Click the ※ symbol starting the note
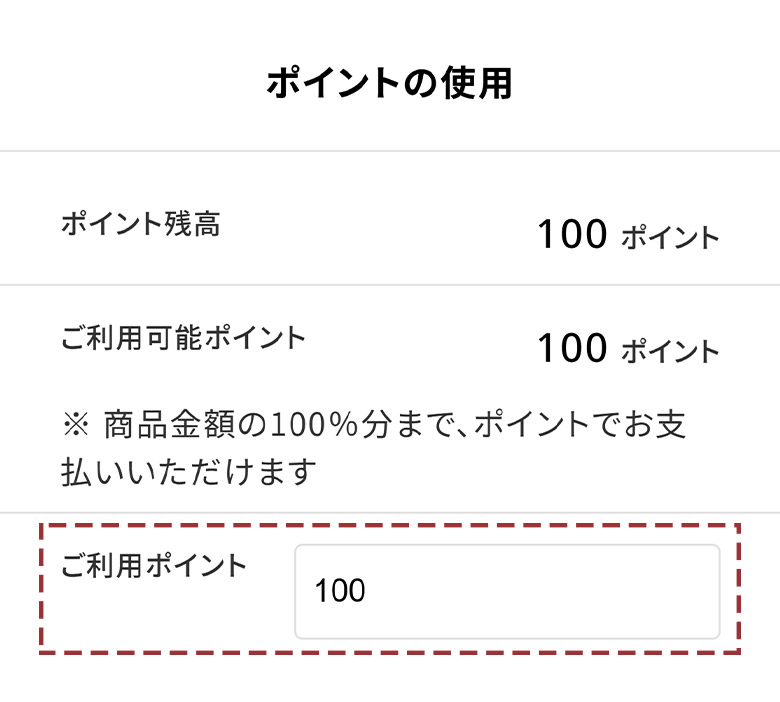The width and height of the screenshot is (780, 702). [75, 424]
